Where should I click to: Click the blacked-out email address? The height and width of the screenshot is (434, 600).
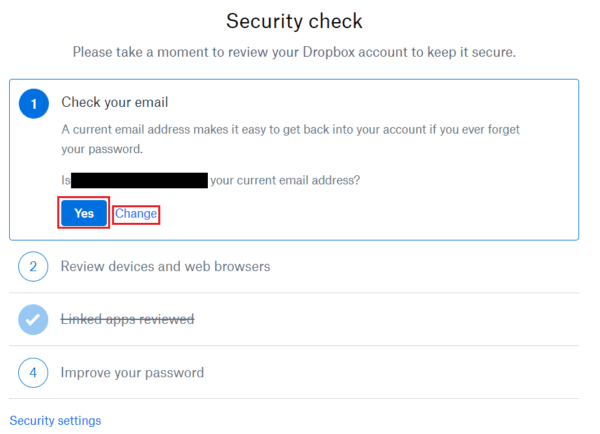click(139, 181)
